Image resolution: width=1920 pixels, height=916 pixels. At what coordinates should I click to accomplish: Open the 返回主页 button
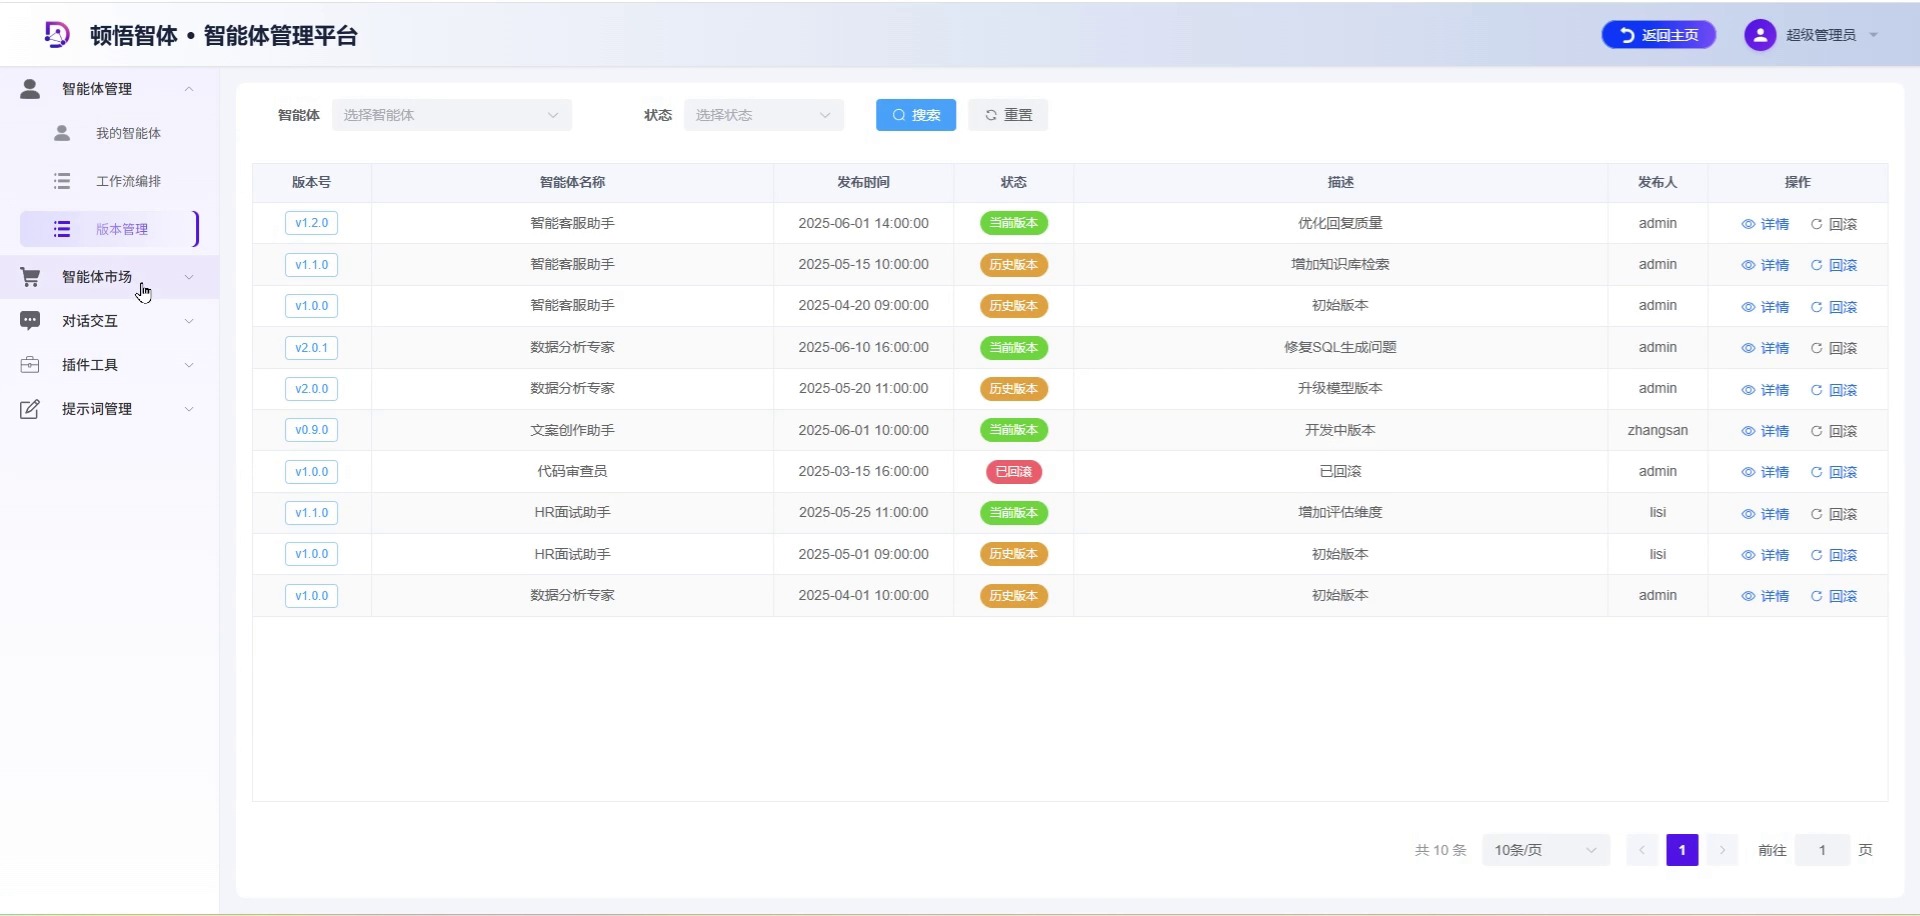(x=1659, y=35)
